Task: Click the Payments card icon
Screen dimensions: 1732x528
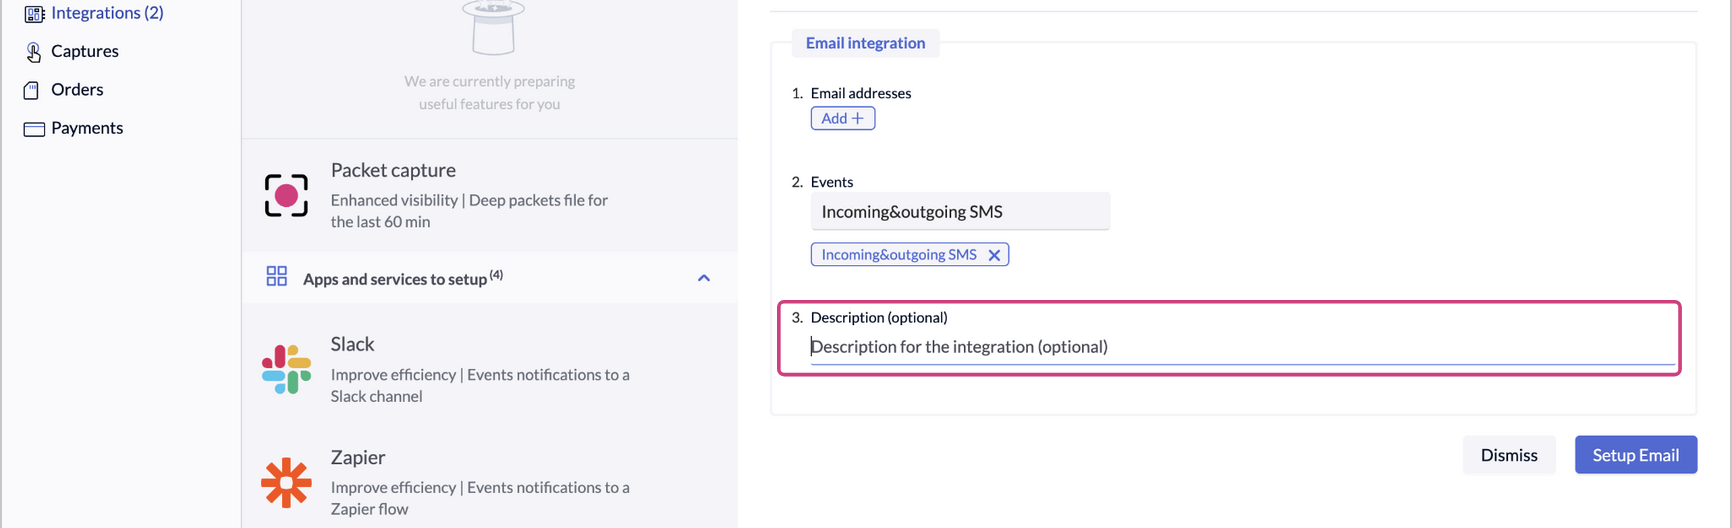Action: coord(34,129)
